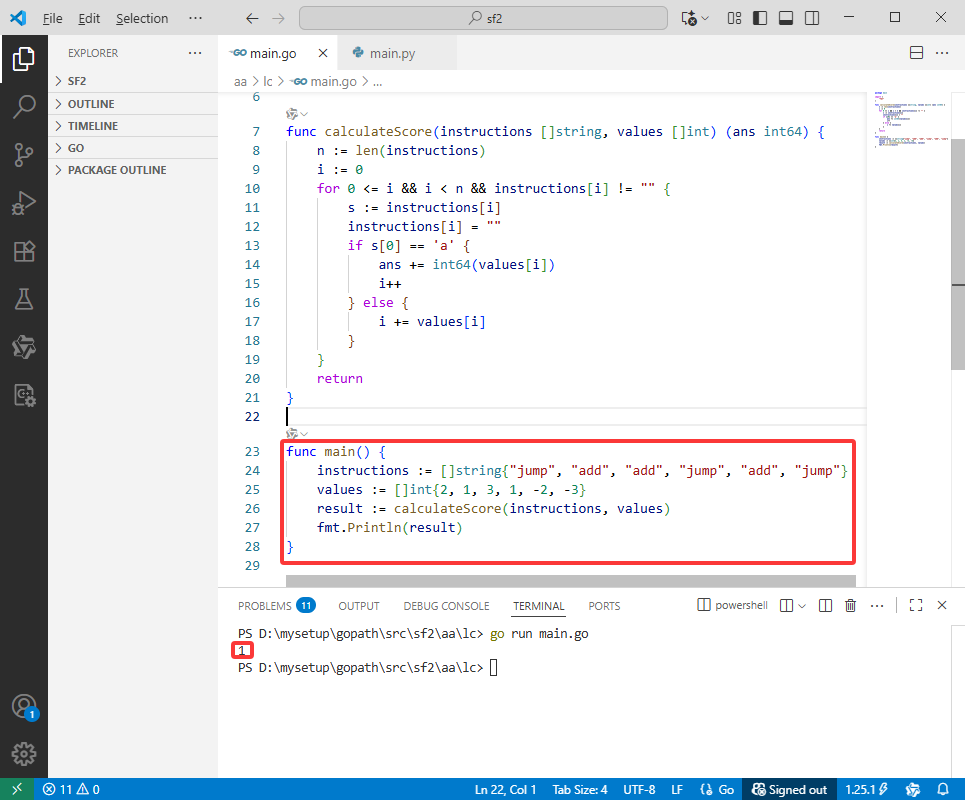Switch to the PROBLEMS panel tab

(276, 606)
